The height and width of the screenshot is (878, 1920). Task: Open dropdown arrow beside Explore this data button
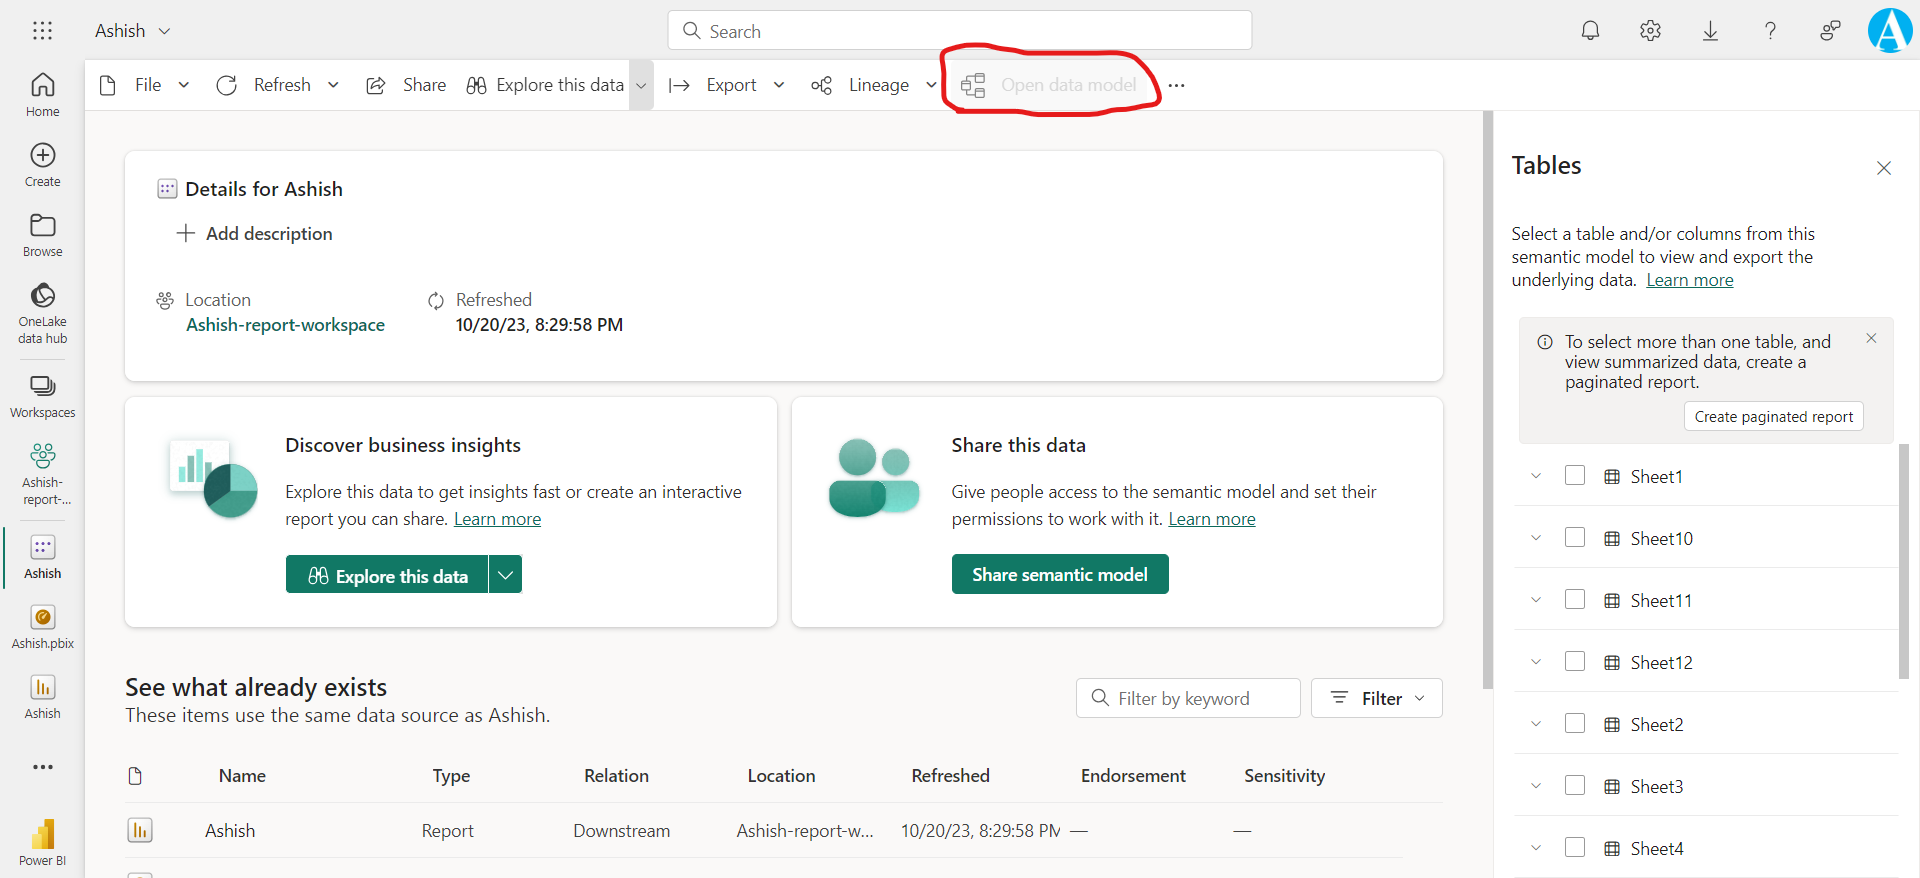(x=506, y=575)
